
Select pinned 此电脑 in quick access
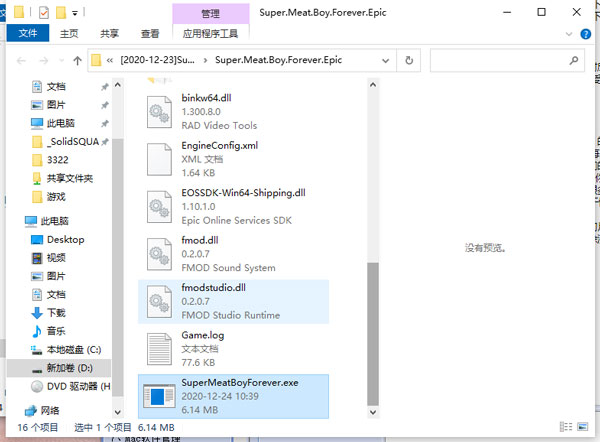[61, 123]
